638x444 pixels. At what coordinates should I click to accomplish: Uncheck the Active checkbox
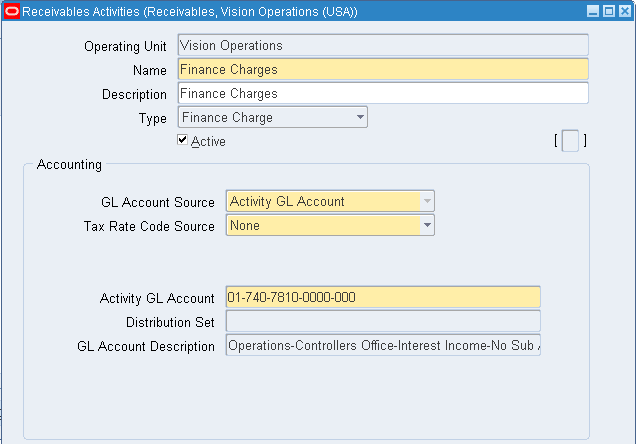(x=183, y=141)
